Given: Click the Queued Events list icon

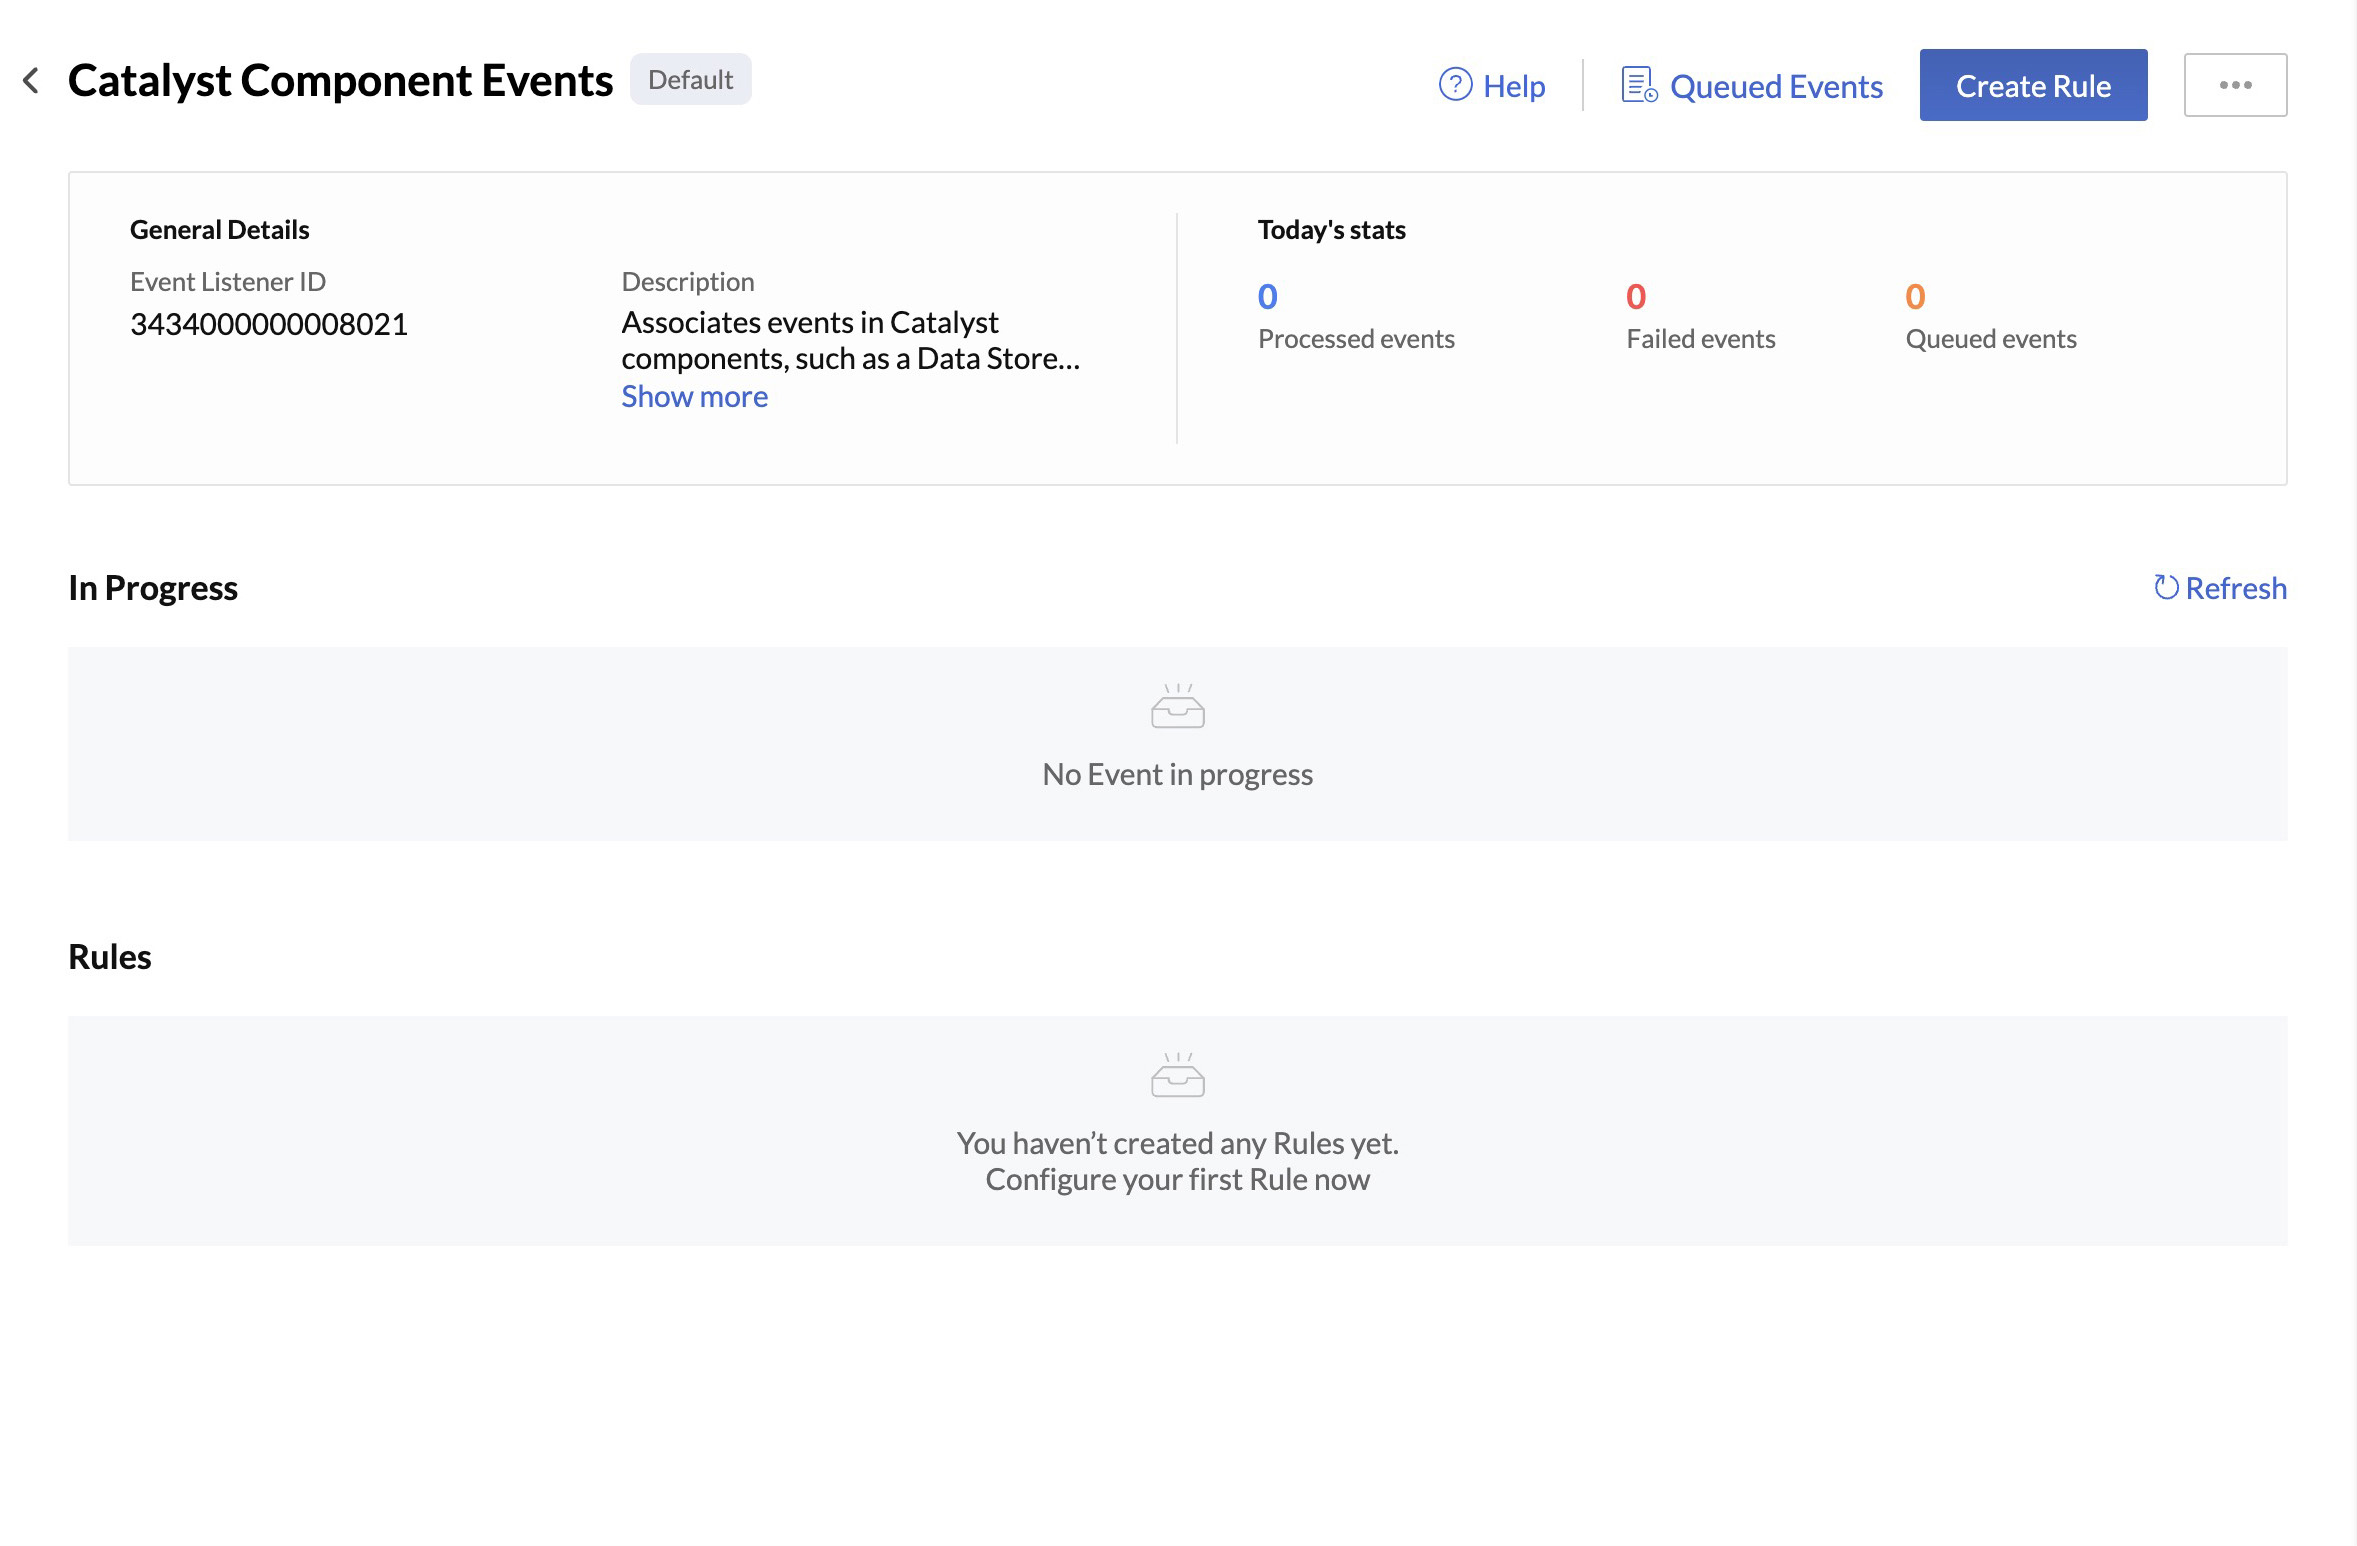Looking at the screenshot, I should (x=1639, y=85).
